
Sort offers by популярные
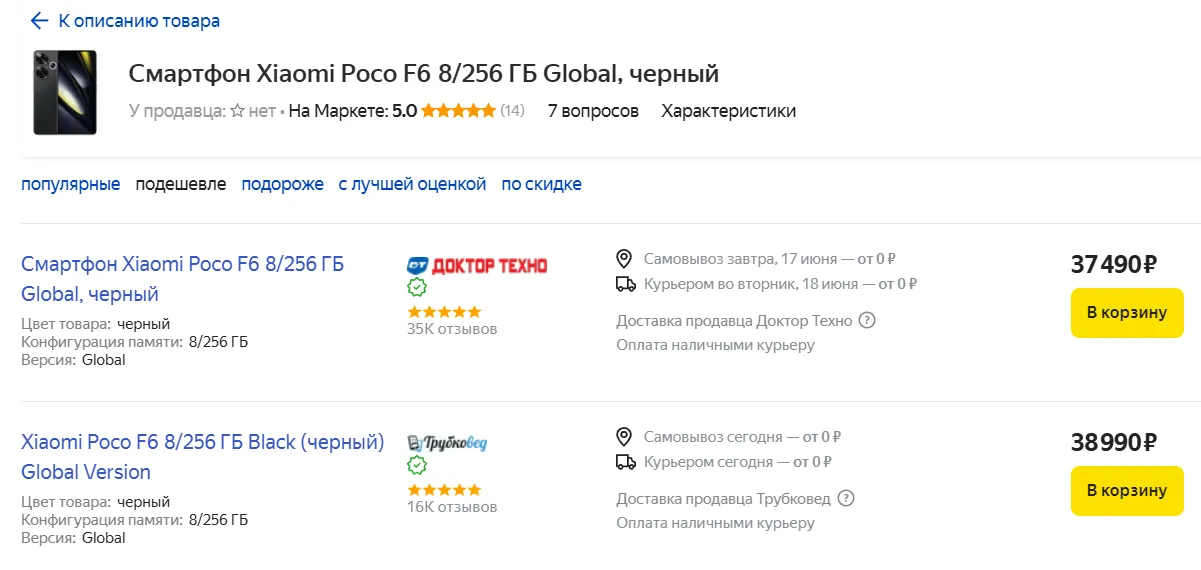tap(71, 184)
